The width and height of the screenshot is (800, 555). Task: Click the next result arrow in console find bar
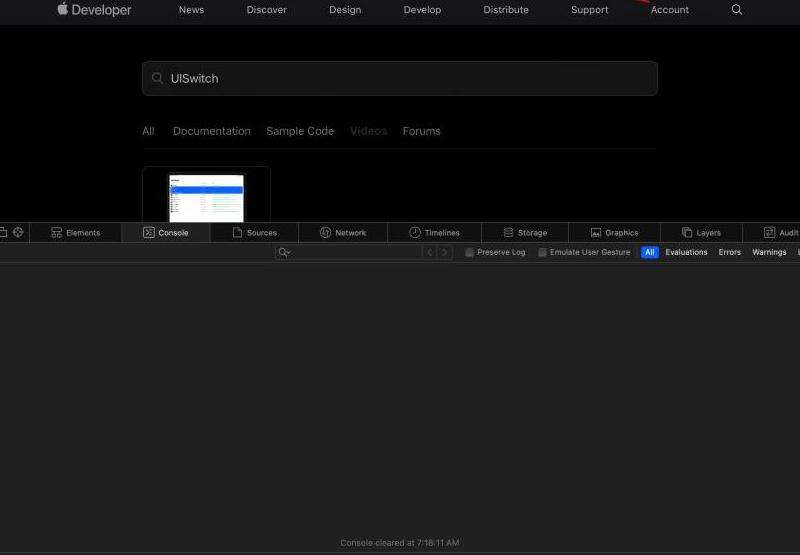click(x=444, y=252)
